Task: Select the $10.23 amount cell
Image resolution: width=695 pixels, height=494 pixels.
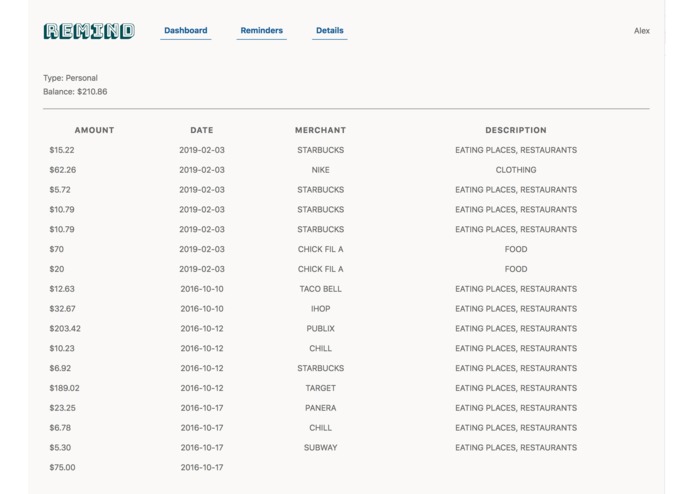Action: (x=62, y=349)
